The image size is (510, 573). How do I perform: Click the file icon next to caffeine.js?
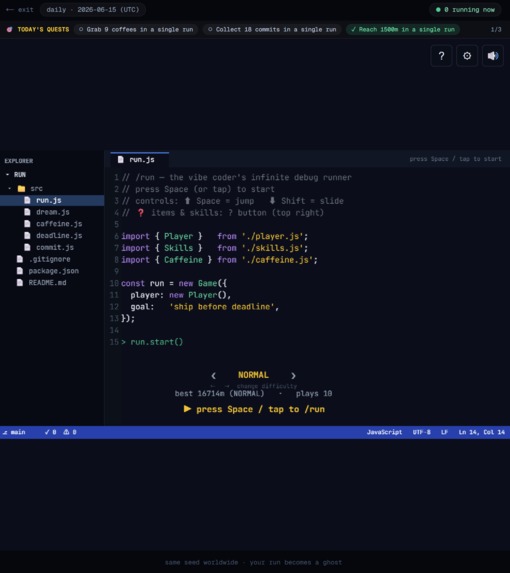point(27,224)
